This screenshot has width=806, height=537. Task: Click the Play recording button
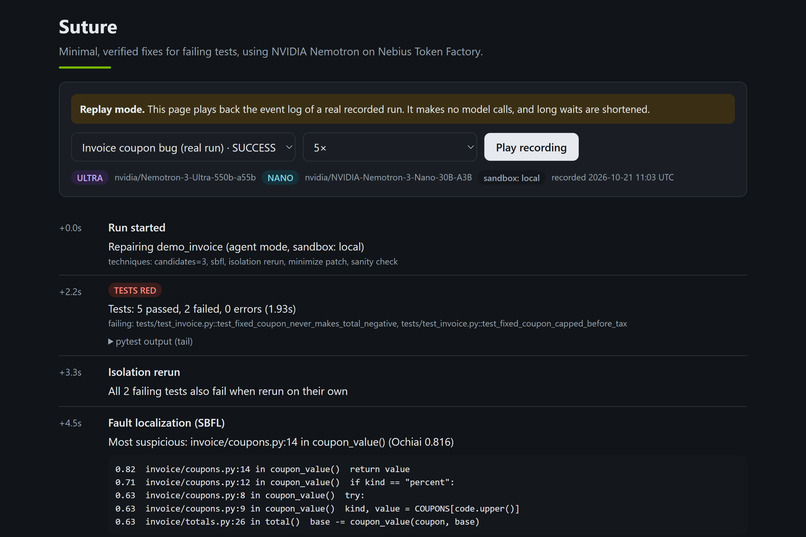(x=531, y=147)
